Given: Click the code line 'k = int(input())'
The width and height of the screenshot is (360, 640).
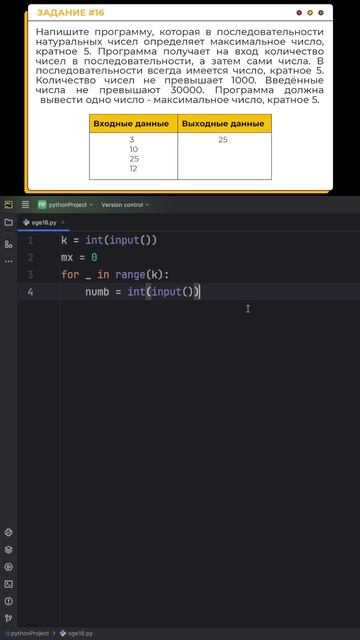Looking at the screenshot, I should point(109,241).
